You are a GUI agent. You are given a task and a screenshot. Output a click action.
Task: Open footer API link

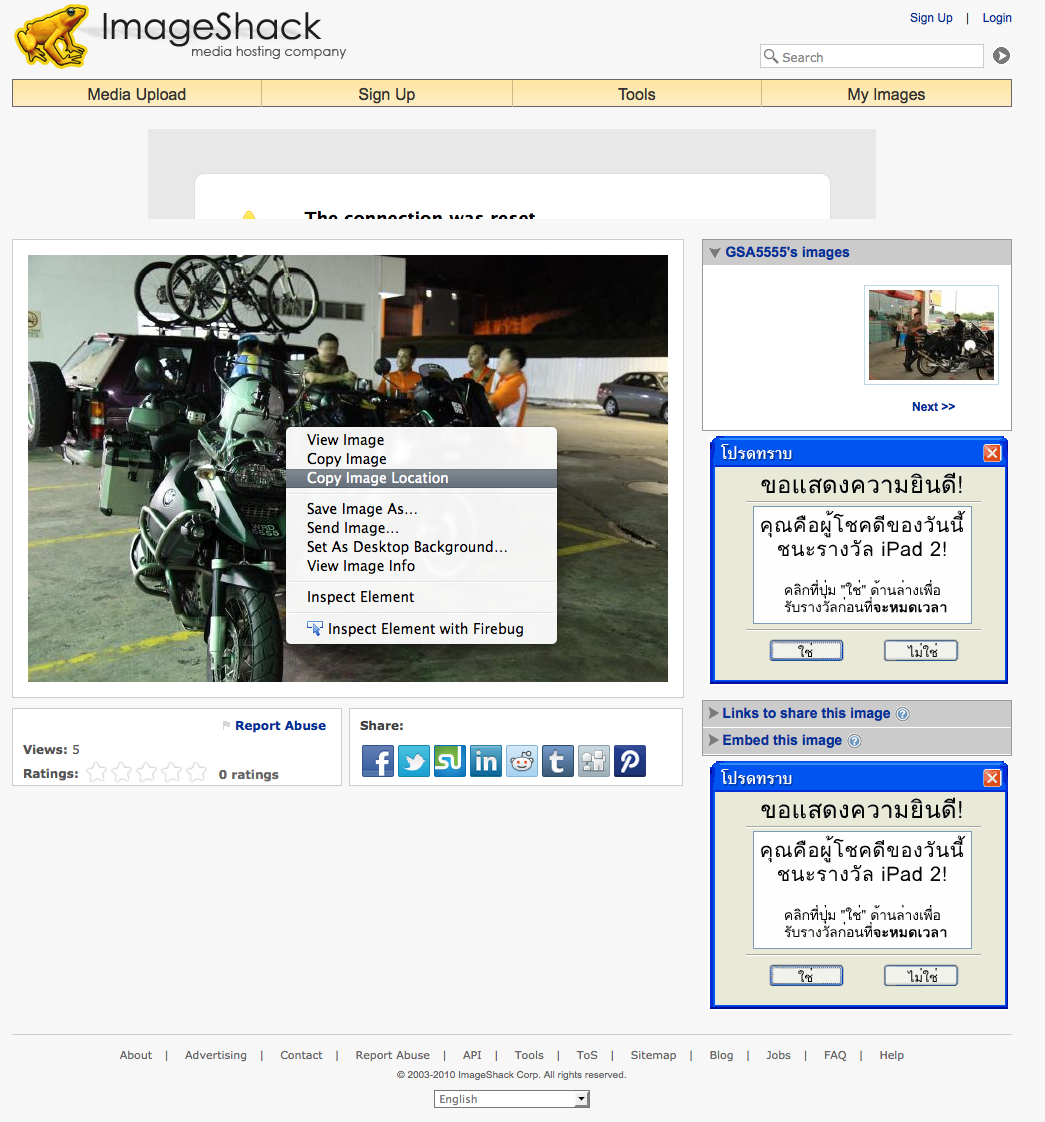(x=472, y=1055)
